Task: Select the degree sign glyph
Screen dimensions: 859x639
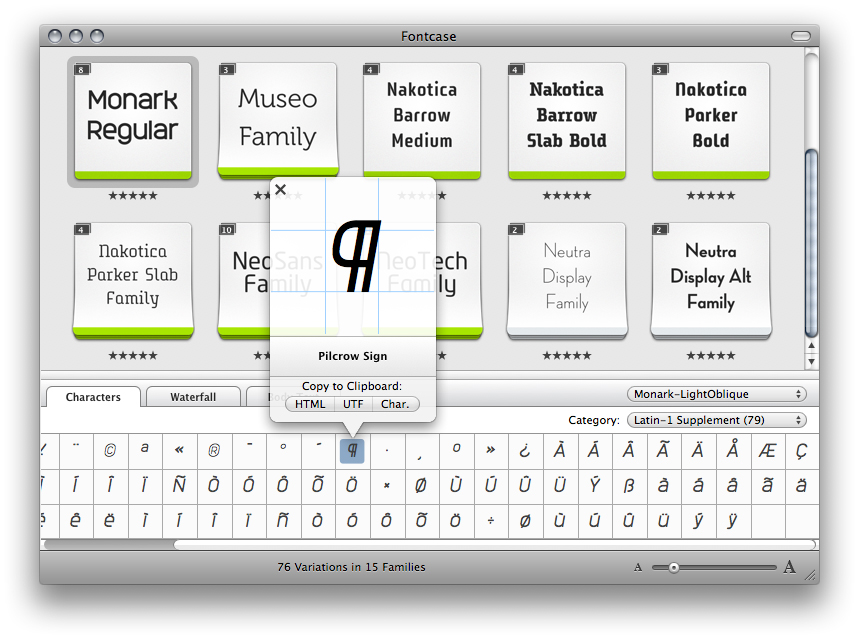Action: 283,450
